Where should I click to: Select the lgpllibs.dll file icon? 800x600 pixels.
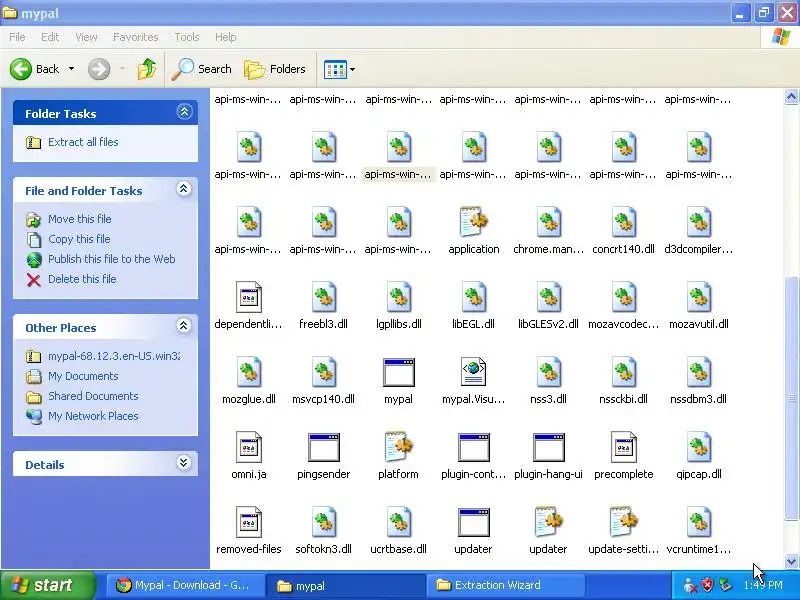click(398, 297)
